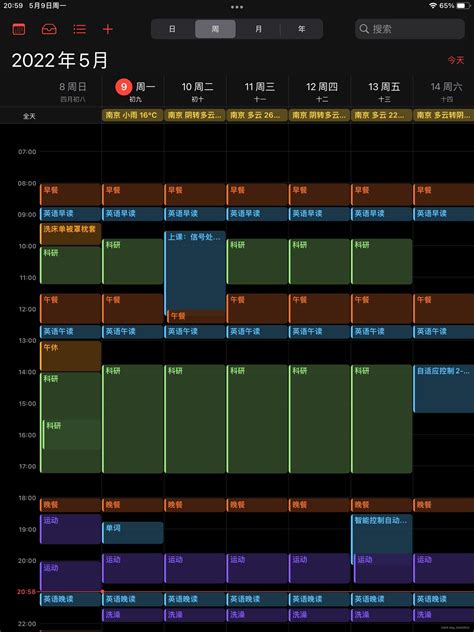Open Saturday's 自适应控制 event

pos(443,389)
